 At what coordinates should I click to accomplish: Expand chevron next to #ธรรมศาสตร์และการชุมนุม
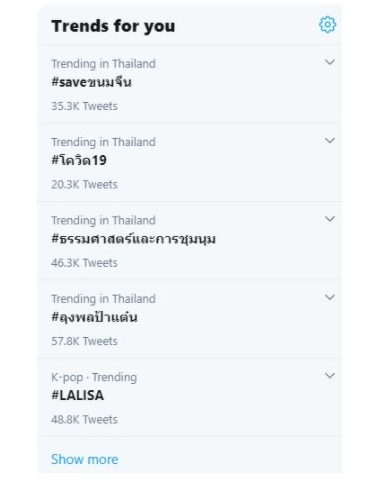pyautogui.click(x=330, y=219)
